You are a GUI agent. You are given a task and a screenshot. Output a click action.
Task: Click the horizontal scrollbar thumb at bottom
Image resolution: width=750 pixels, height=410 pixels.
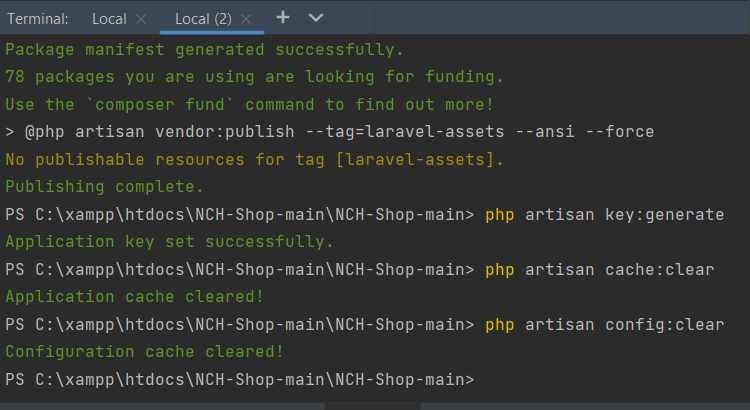click(x=373, y=406)
